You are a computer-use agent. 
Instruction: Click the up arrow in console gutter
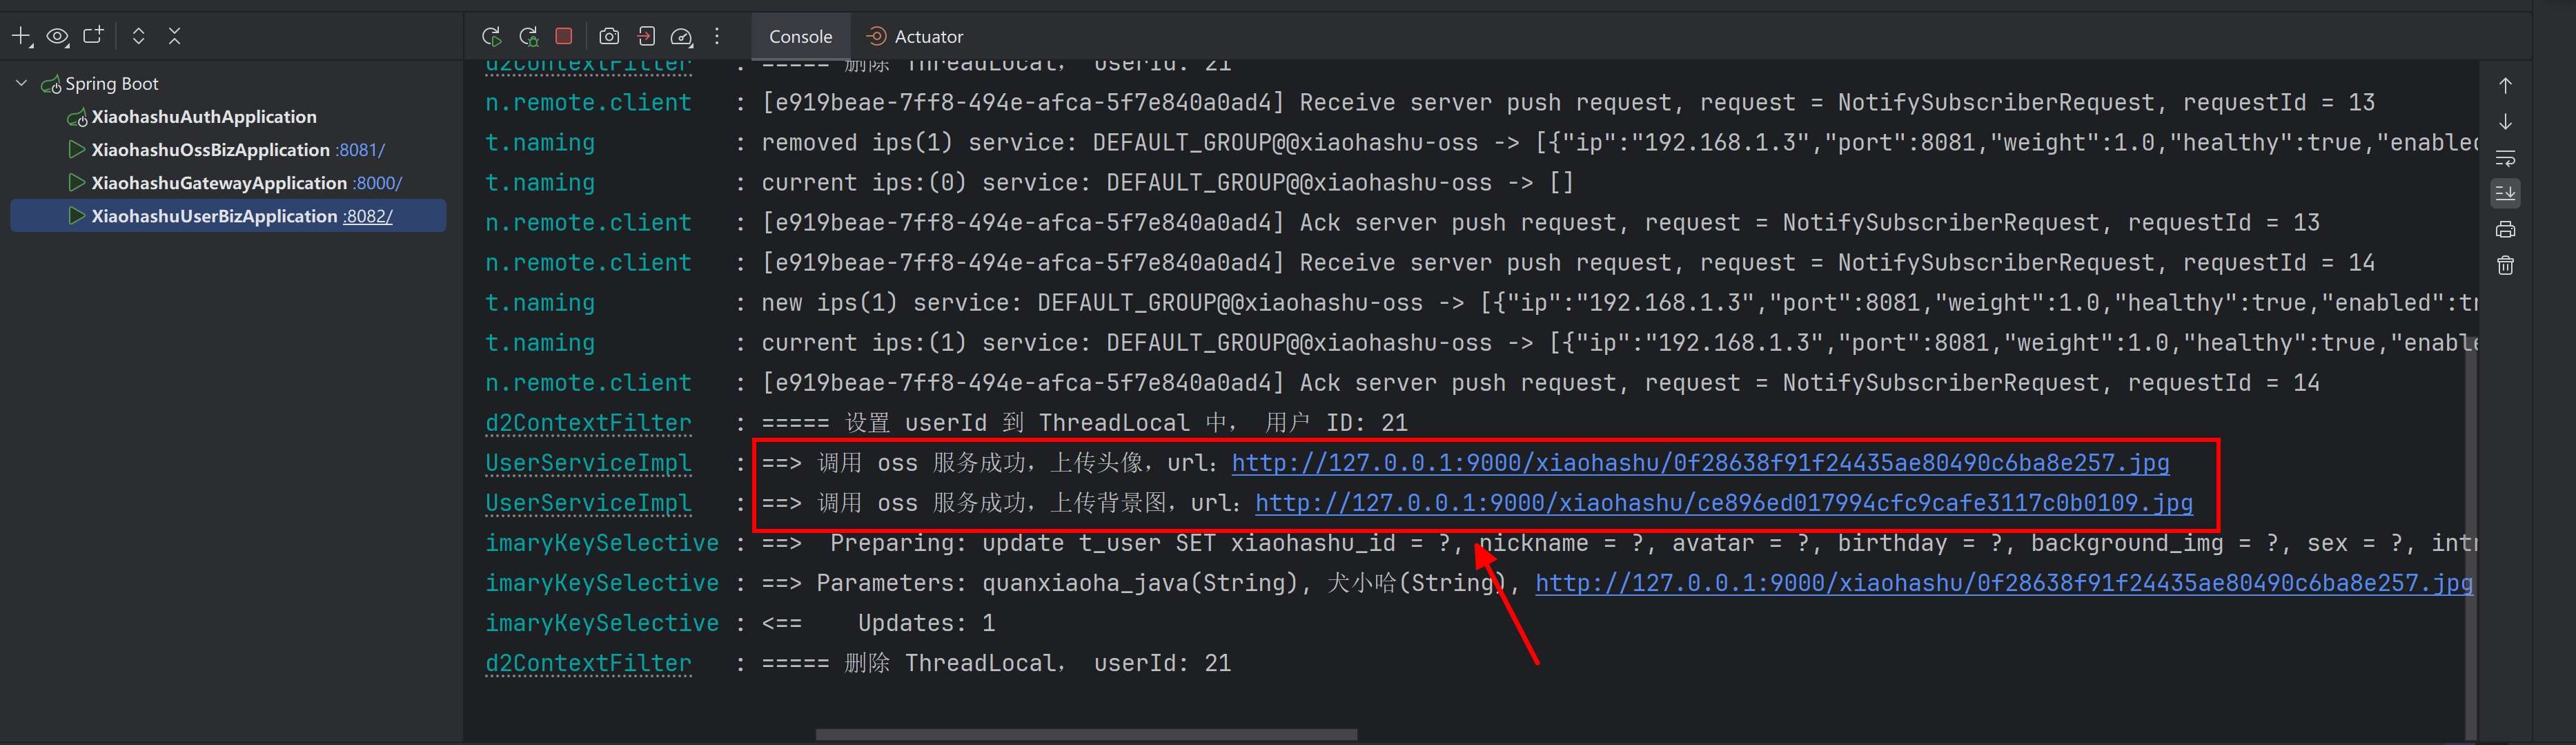(x=2505, y=86)
